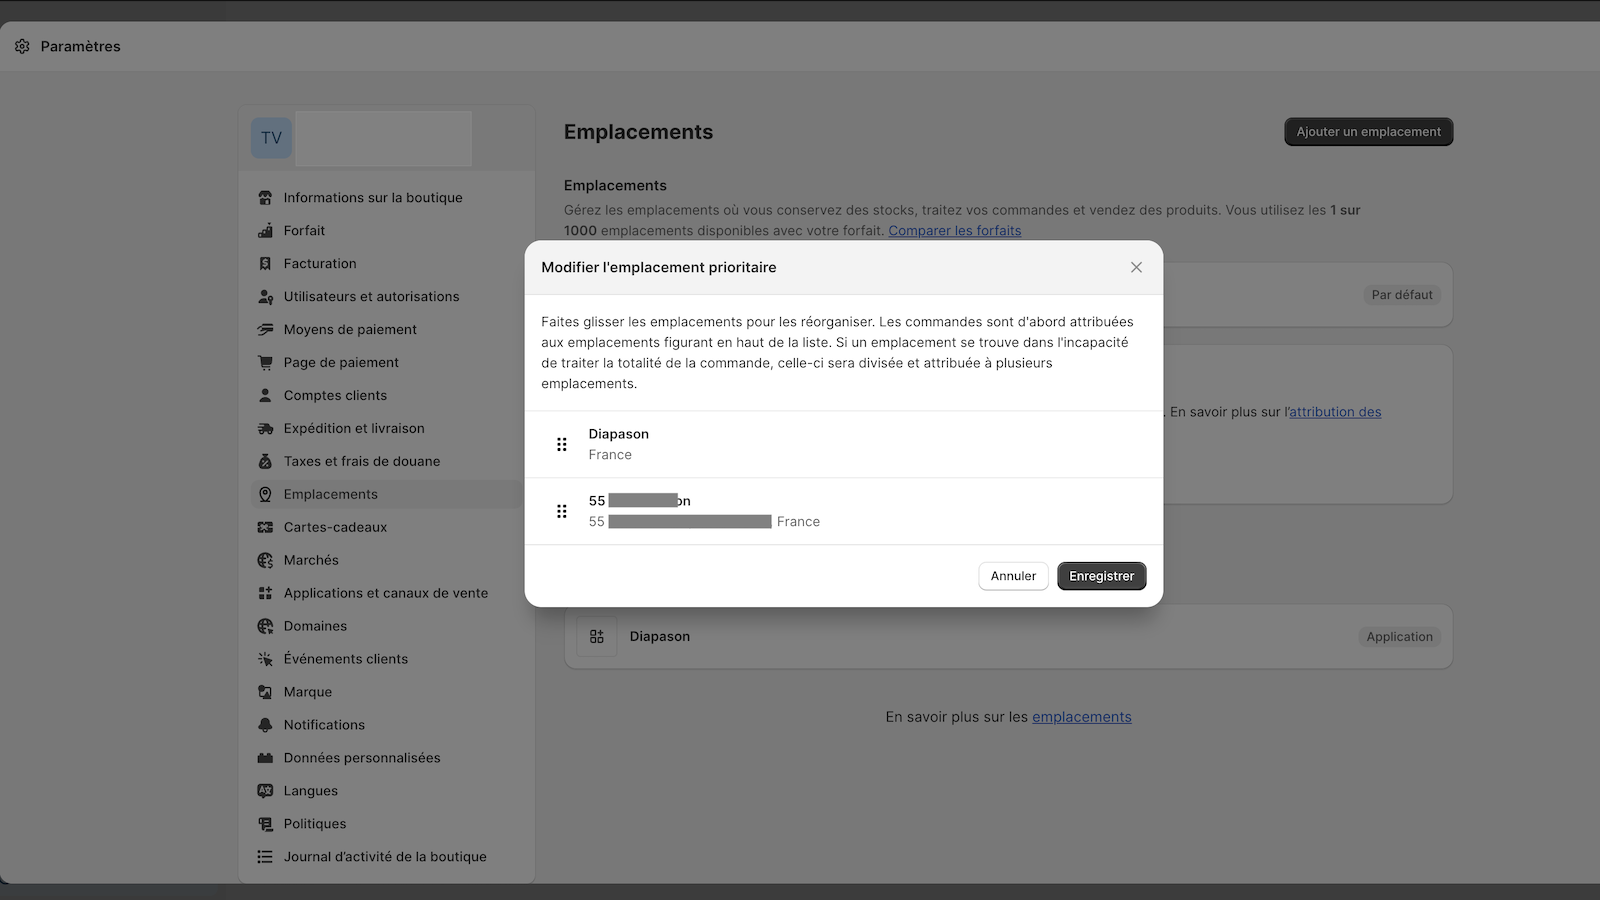Open the Cartes-cadeaux gift card icon
1600x900 pixels.
[x=265, y=528]
